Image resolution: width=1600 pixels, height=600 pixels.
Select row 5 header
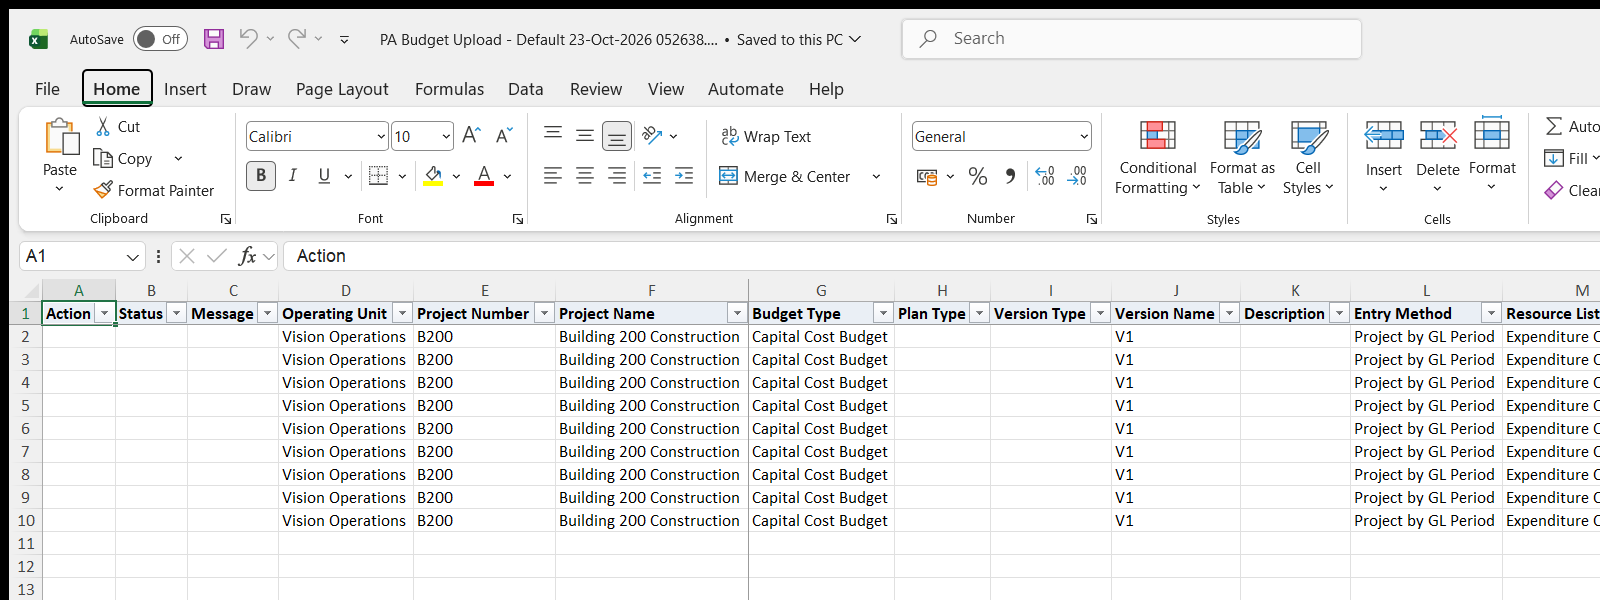click(x=25, y=405)
